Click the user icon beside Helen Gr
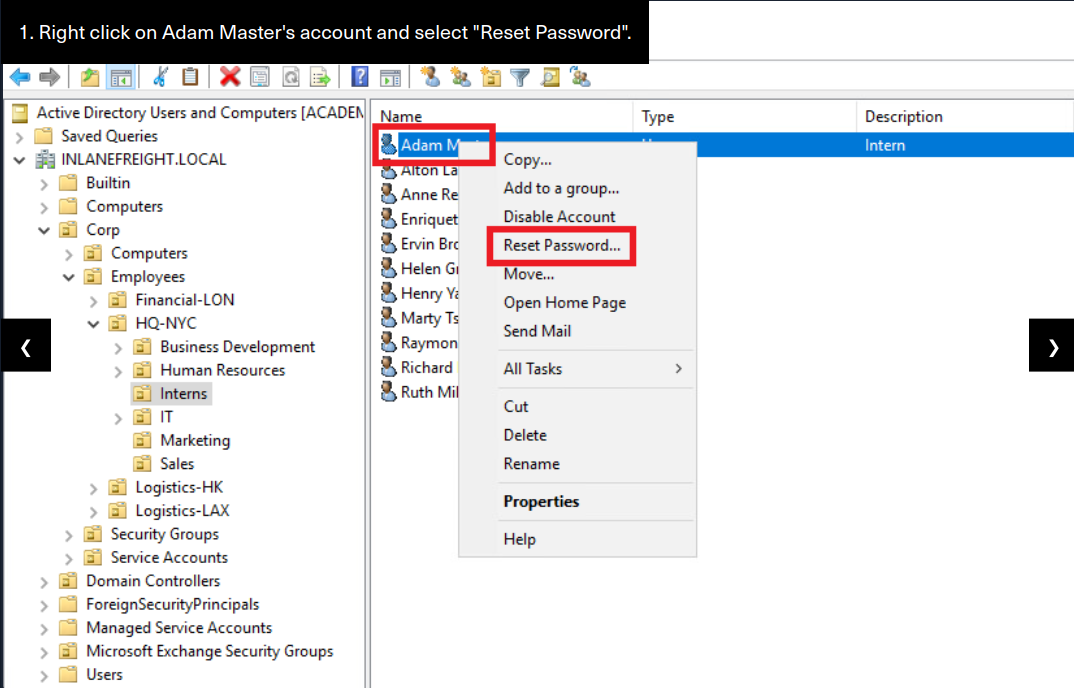This screenshot has width=1074, height=688. click(388, 269)
